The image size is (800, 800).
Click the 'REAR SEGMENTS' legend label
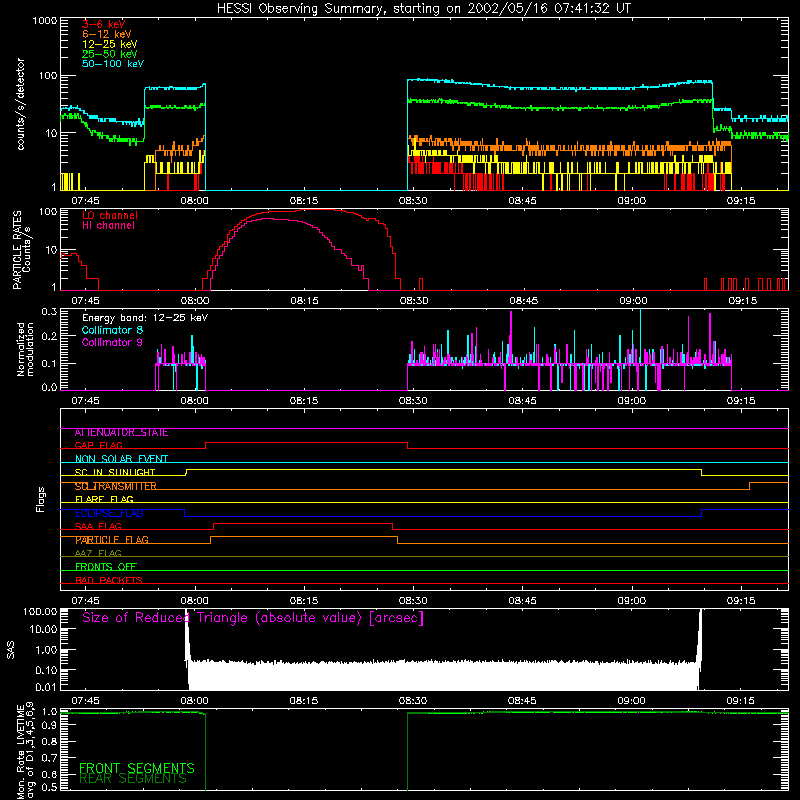click(133, 779)
